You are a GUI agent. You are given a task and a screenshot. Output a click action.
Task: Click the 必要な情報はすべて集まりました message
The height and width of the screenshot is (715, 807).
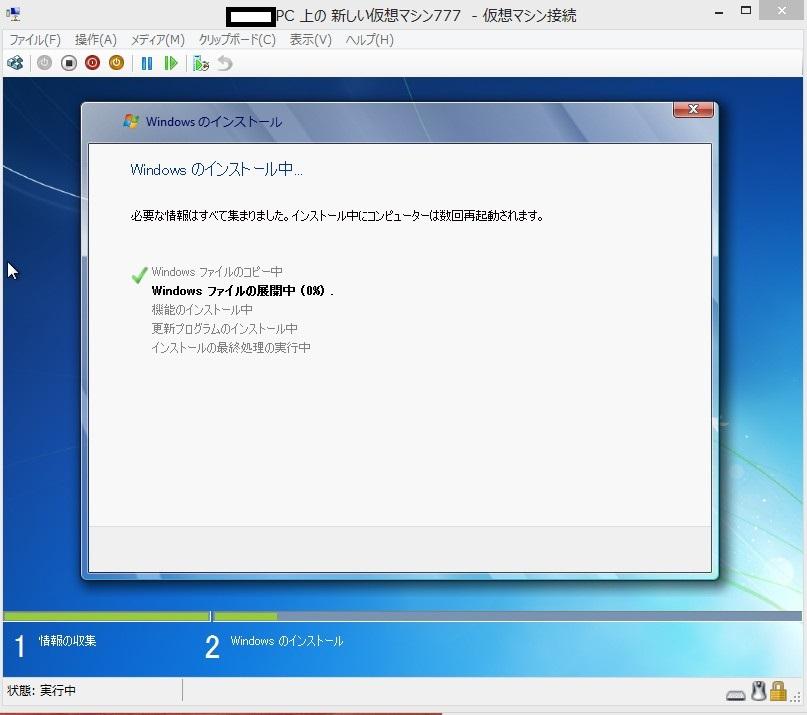[337, 216]
